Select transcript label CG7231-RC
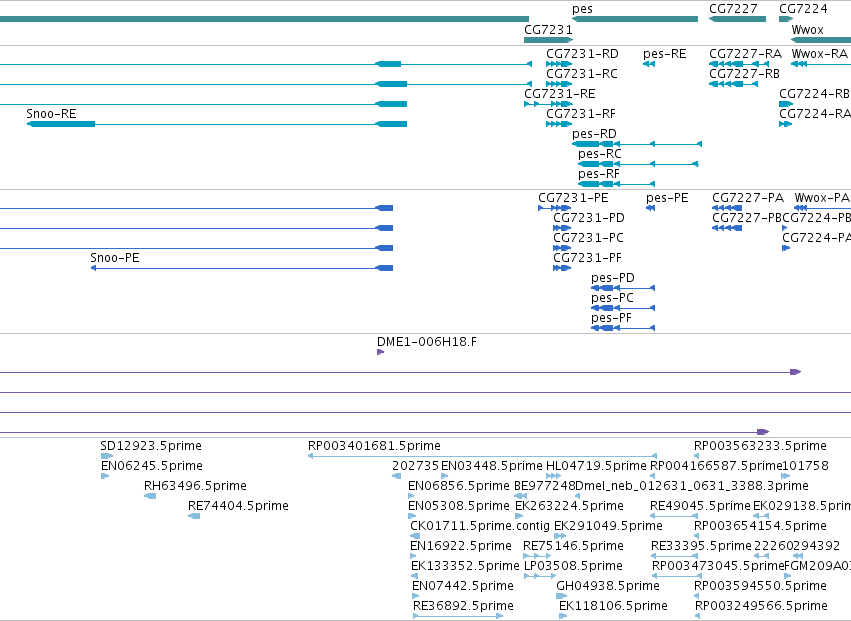Image resolution: width=851 pixels, height=621 pixels. [x=582, y=74]
